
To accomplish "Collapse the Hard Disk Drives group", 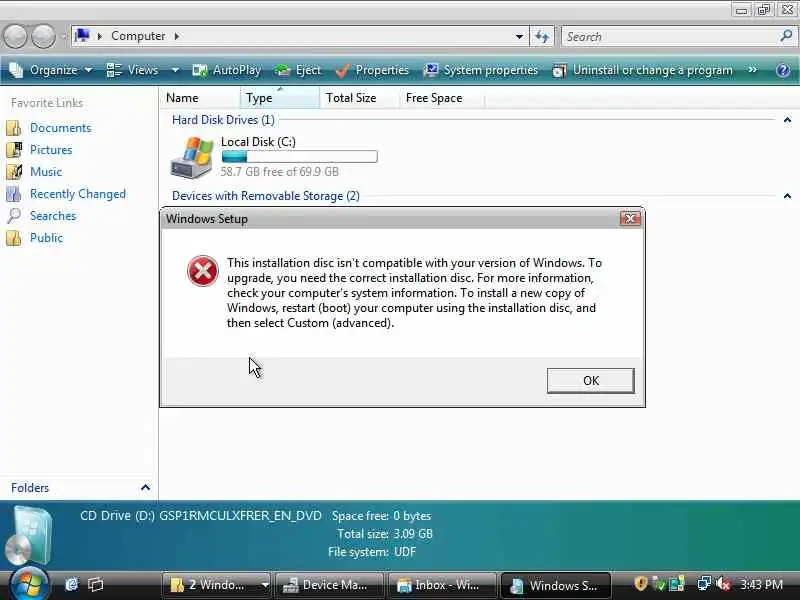I will (x=787, y=120).
